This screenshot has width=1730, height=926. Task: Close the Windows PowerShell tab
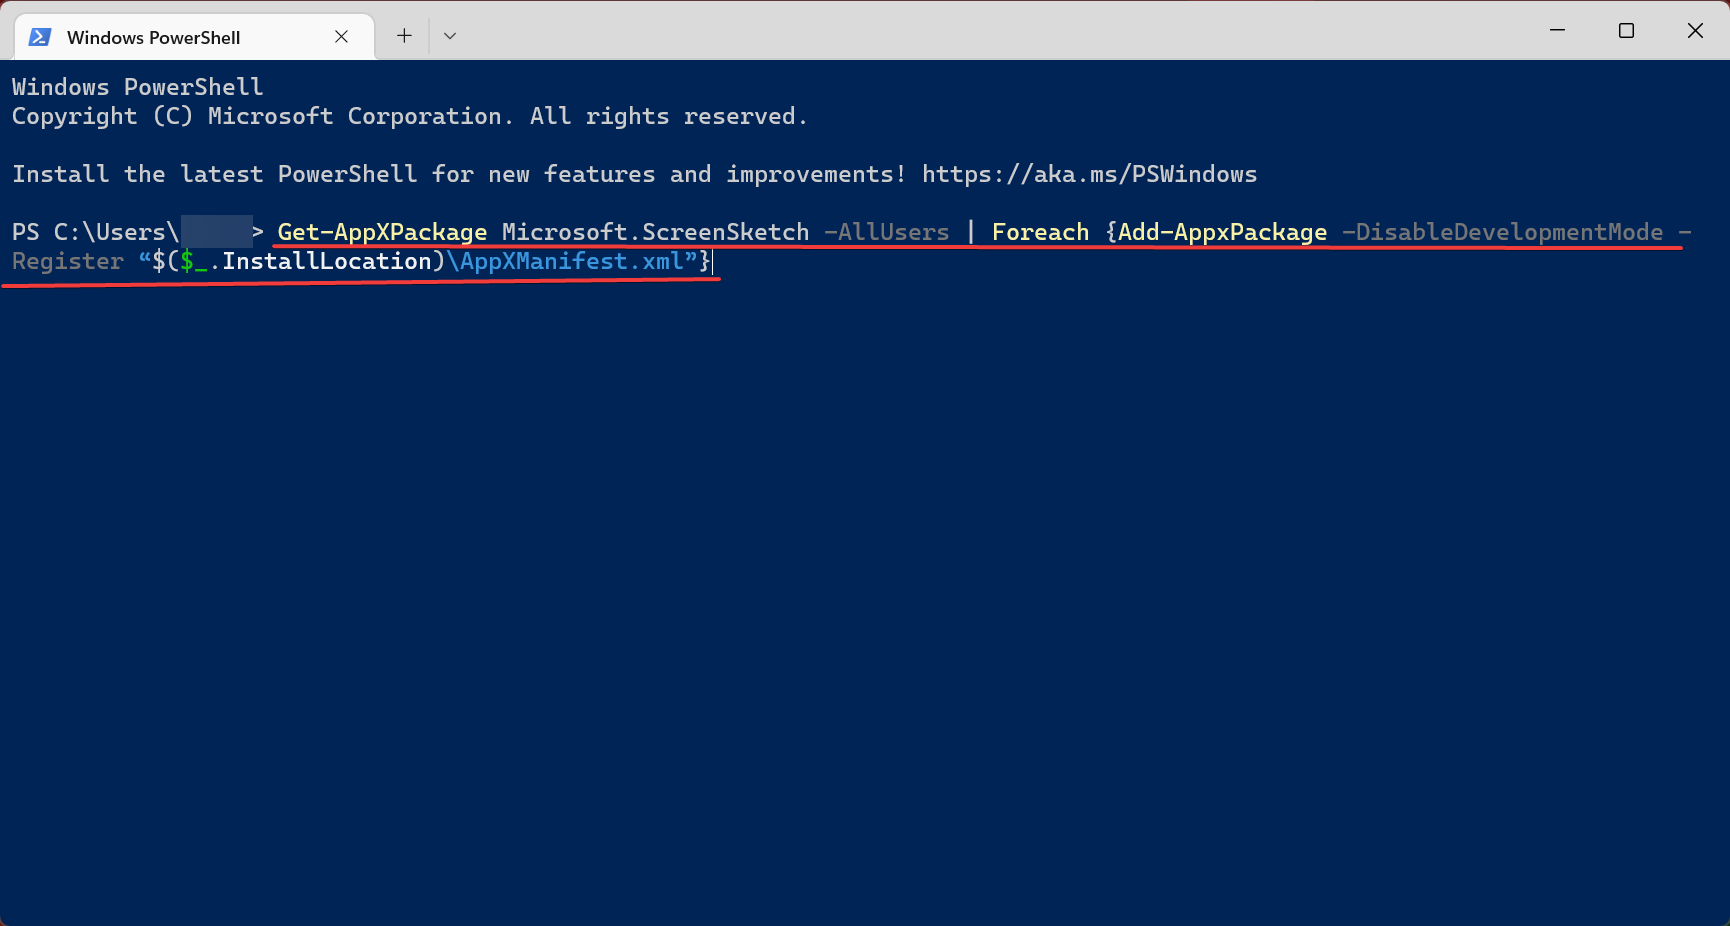[341, 37]
